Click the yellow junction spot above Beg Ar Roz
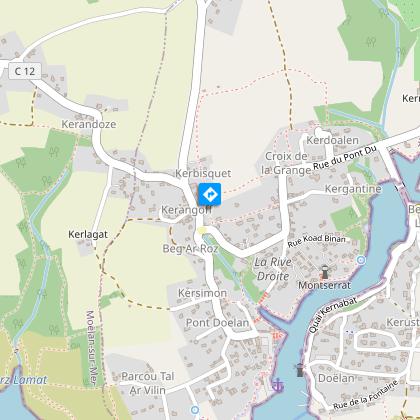The width and height of the screenshot is (420, 420). tap(201, 230)
